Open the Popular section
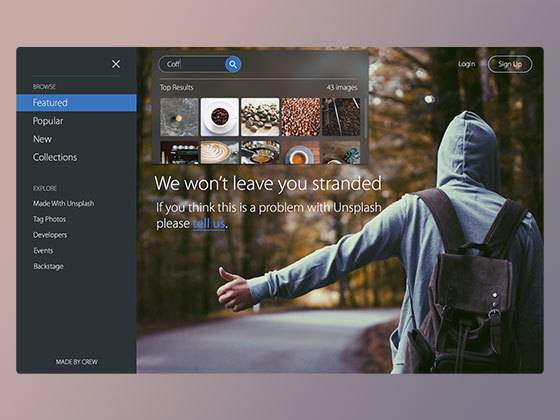The height and width of the screenshot is (420, 560). pos(48,121)
